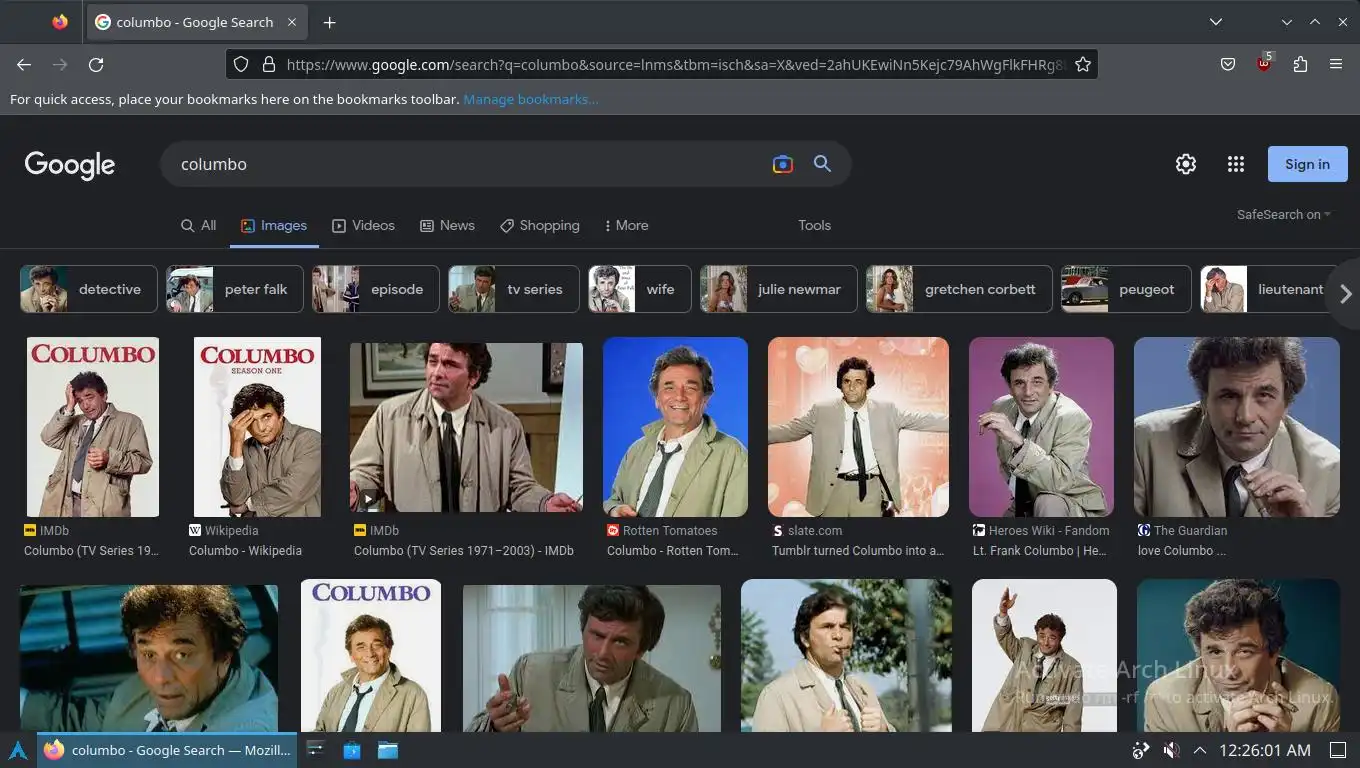1360x768 pixels.
Task: Search by image using camera icon
Action: (783, 164)
